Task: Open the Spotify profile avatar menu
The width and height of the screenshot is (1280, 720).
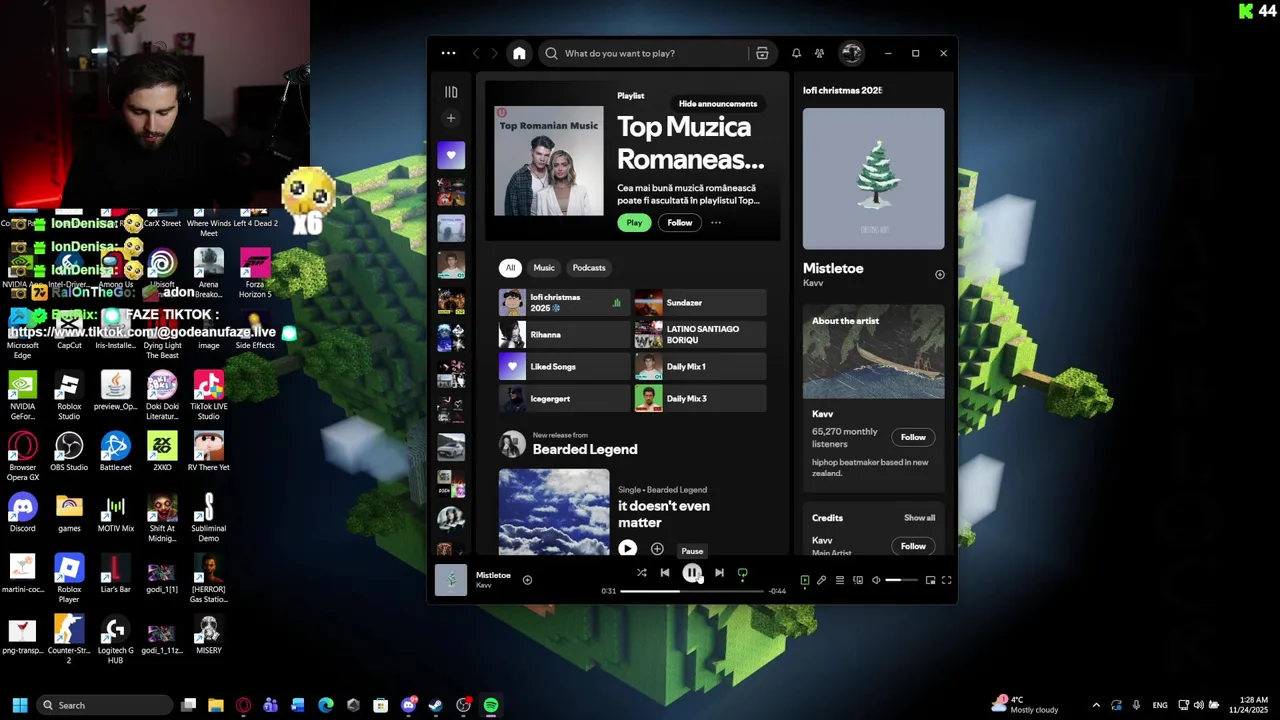Action: pos(851,53)
